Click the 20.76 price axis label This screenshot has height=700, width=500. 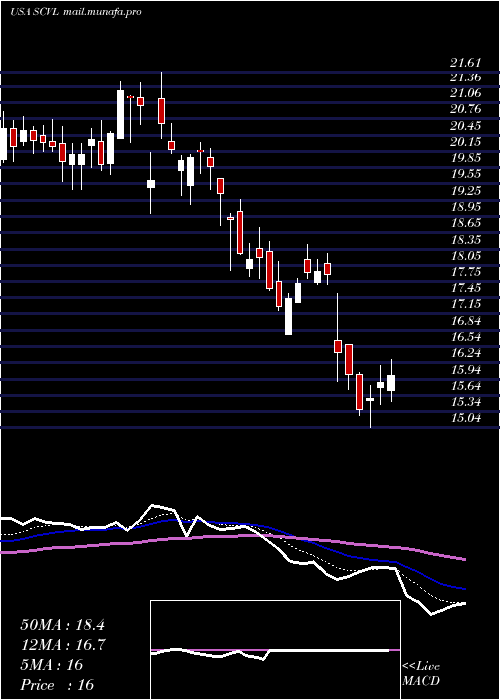pos(465,109)
